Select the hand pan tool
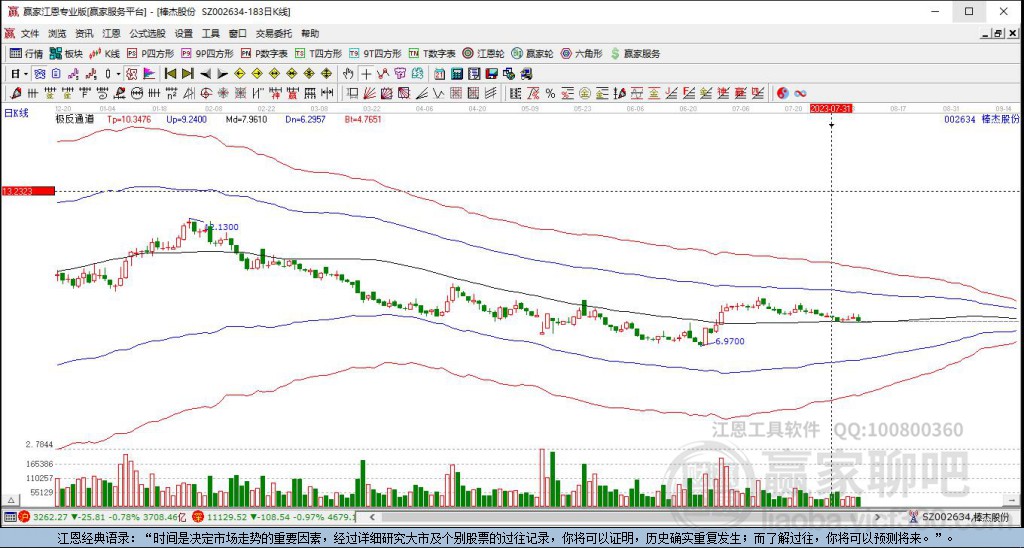This screenshot has height=548, width=1024. click(348, 74)
